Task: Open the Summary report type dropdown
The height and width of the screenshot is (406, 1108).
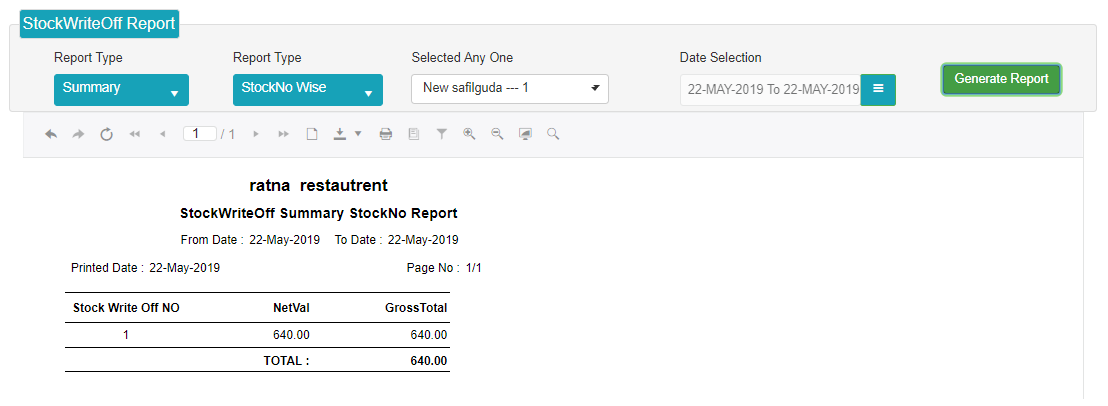Action: [x=122, y=90]
